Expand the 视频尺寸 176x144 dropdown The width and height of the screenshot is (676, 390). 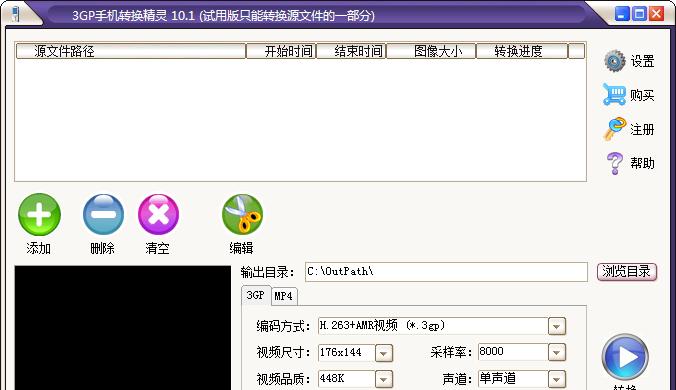pos(383,353)
